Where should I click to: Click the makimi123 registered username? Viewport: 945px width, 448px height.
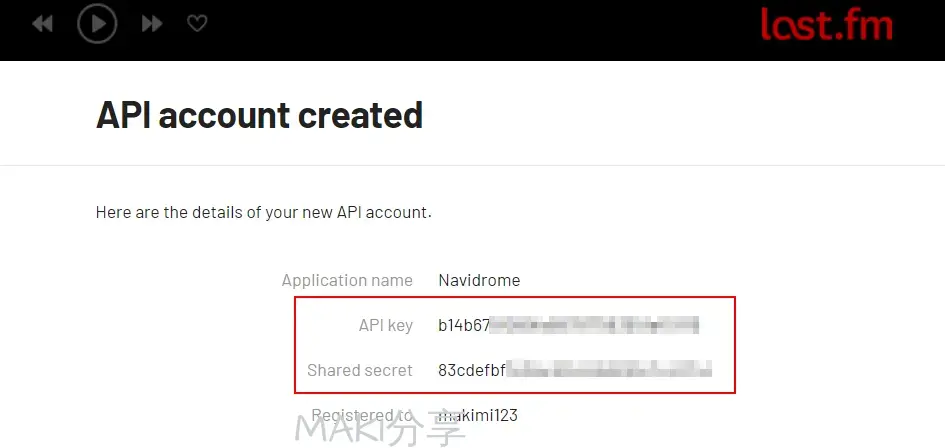pos(477,415)
